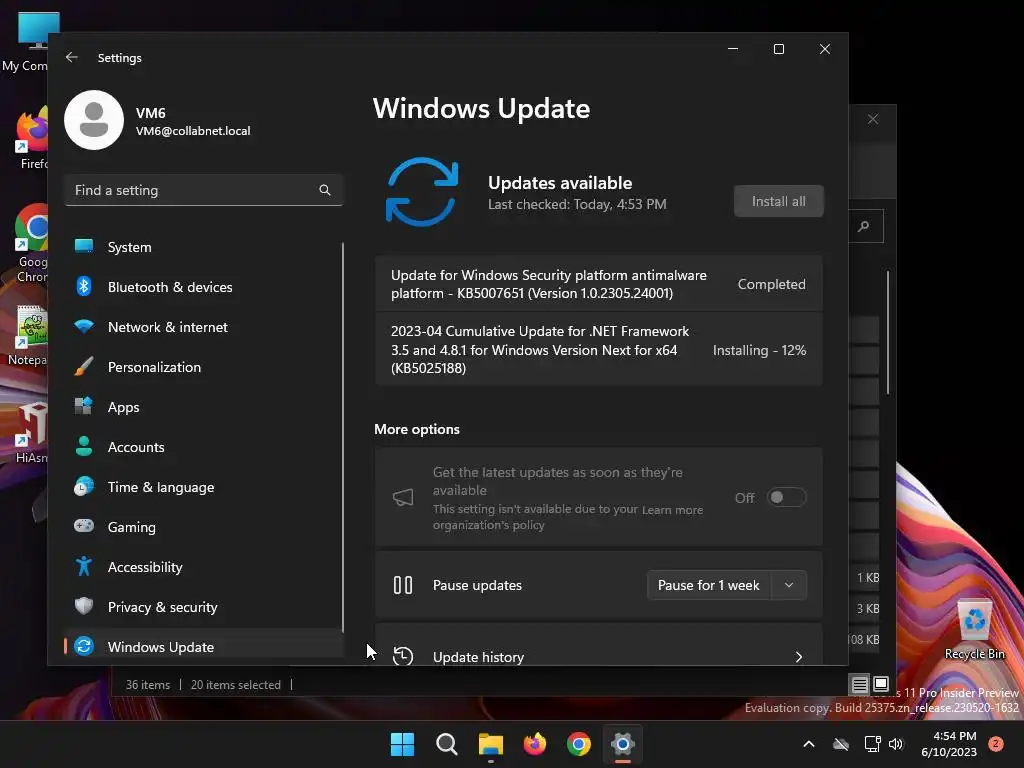Open the Windows Start button

pyautogui.click(x=402, y=744)
